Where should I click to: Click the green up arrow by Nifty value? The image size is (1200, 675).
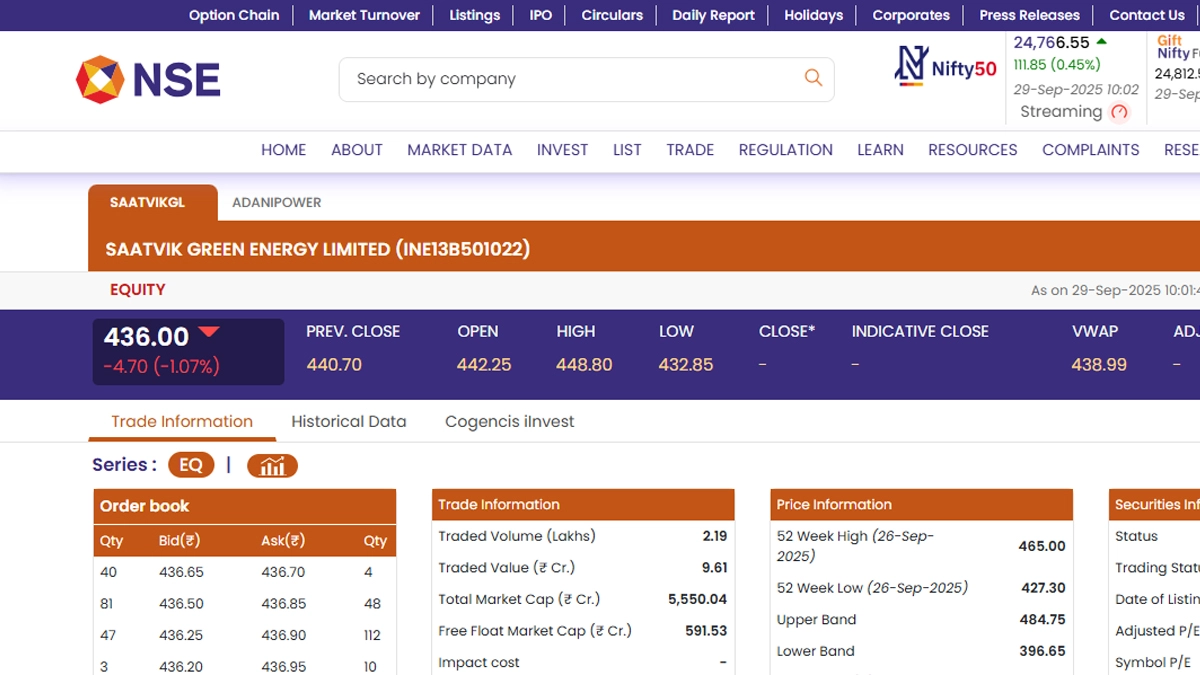coord(1102,42)
